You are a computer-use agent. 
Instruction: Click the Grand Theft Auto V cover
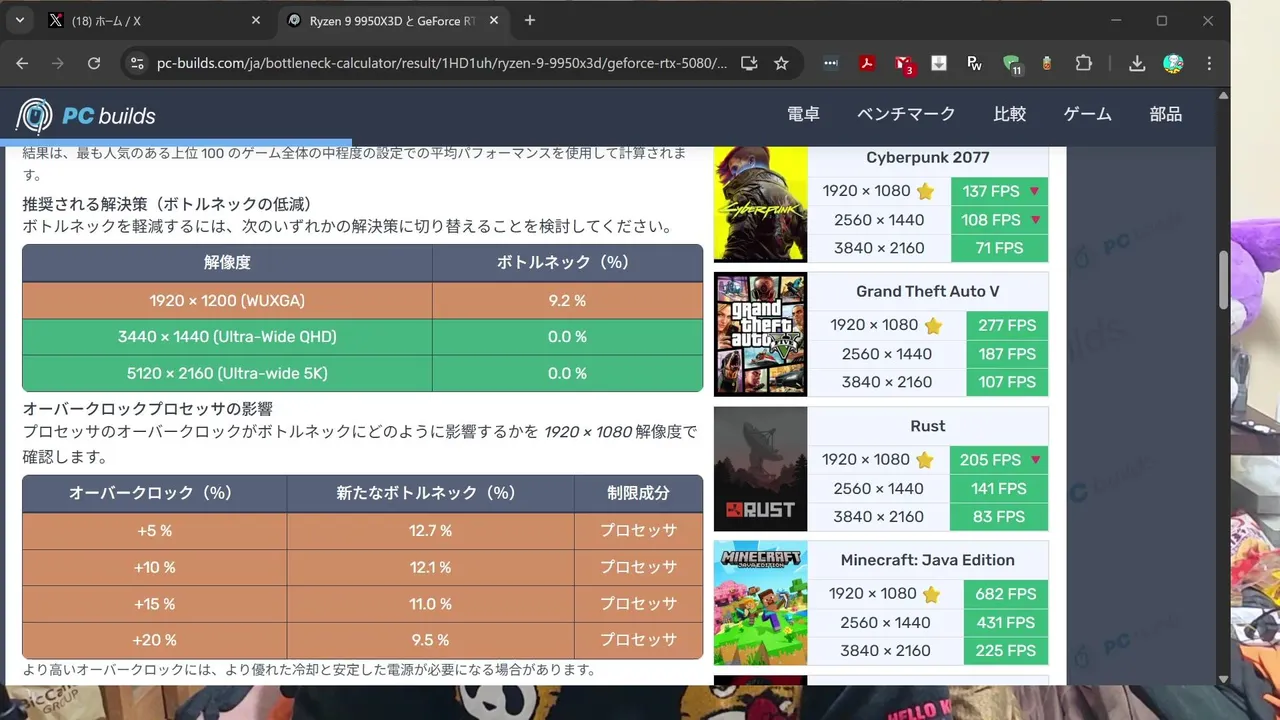760,334
